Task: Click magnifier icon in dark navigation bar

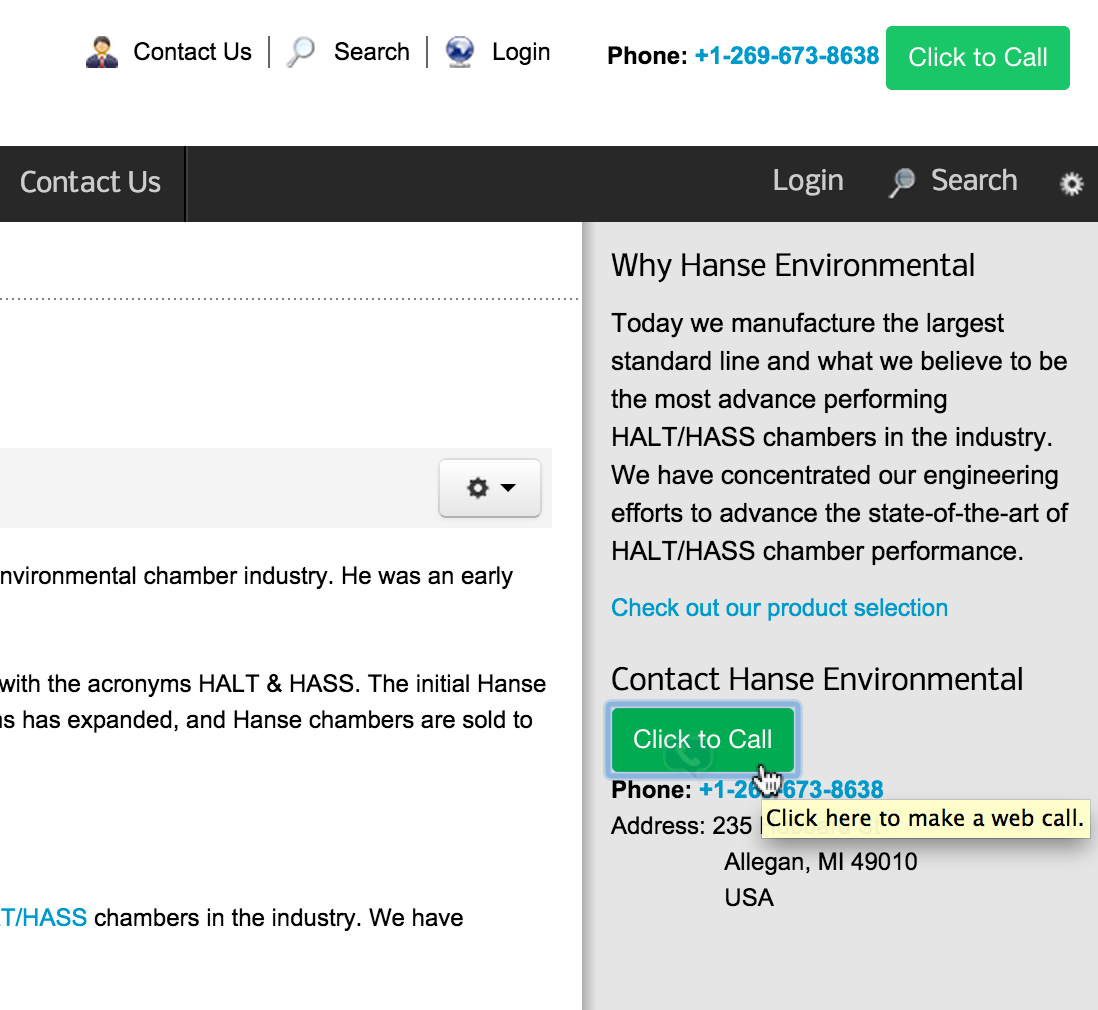Action: point(903,183)
